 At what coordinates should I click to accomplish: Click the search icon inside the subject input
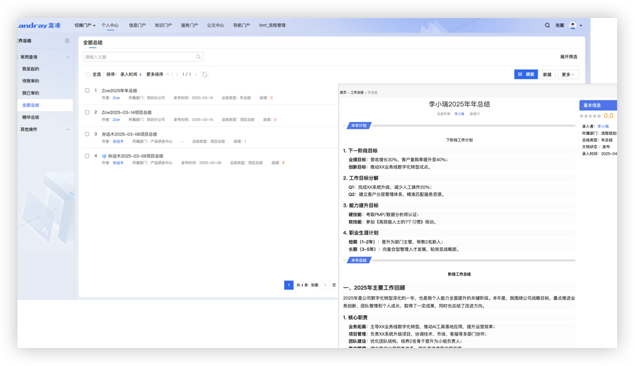(x=198, y=57)
